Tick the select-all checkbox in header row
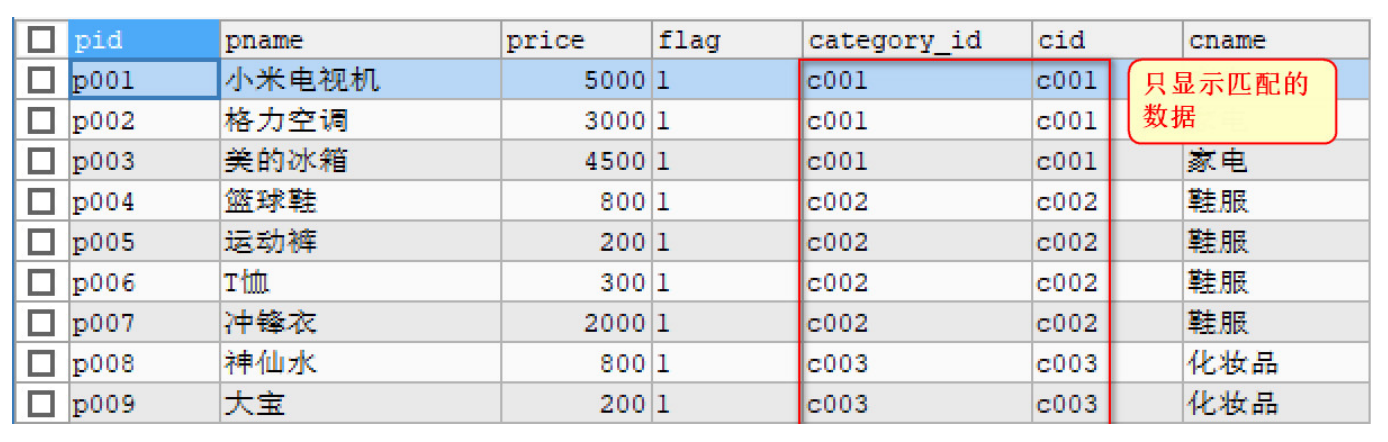 point(41,40)
